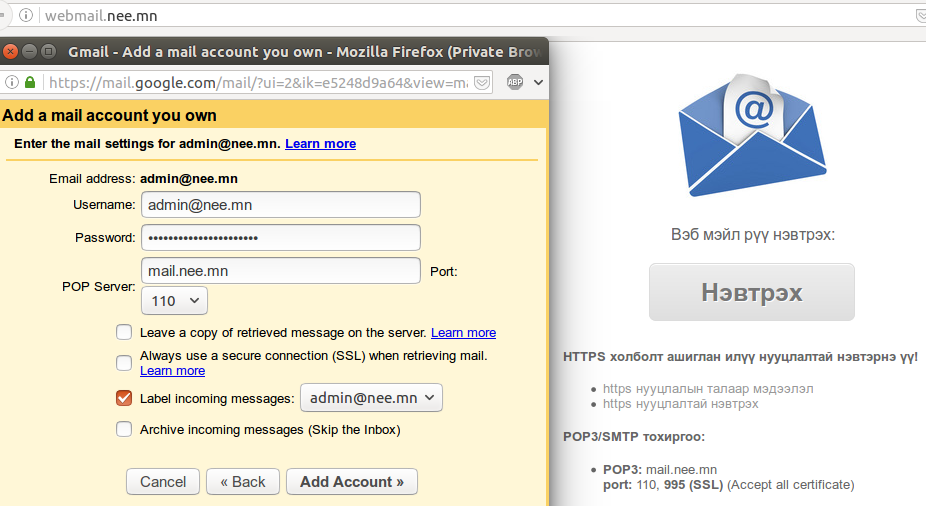Maximize the Gmail popup window
Screen dimensions: 926x506
tap(49, 52)
